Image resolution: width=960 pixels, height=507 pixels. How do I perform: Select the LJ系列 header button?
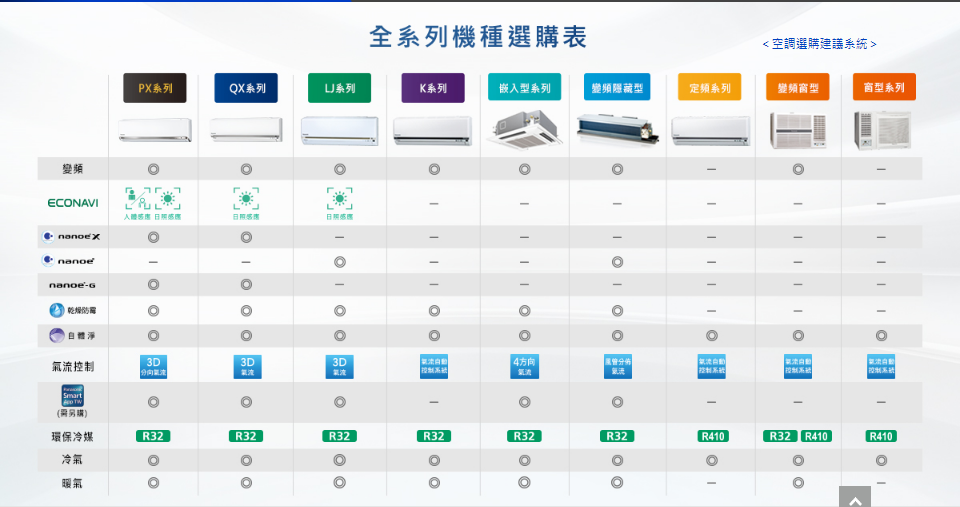coord(339,88)
